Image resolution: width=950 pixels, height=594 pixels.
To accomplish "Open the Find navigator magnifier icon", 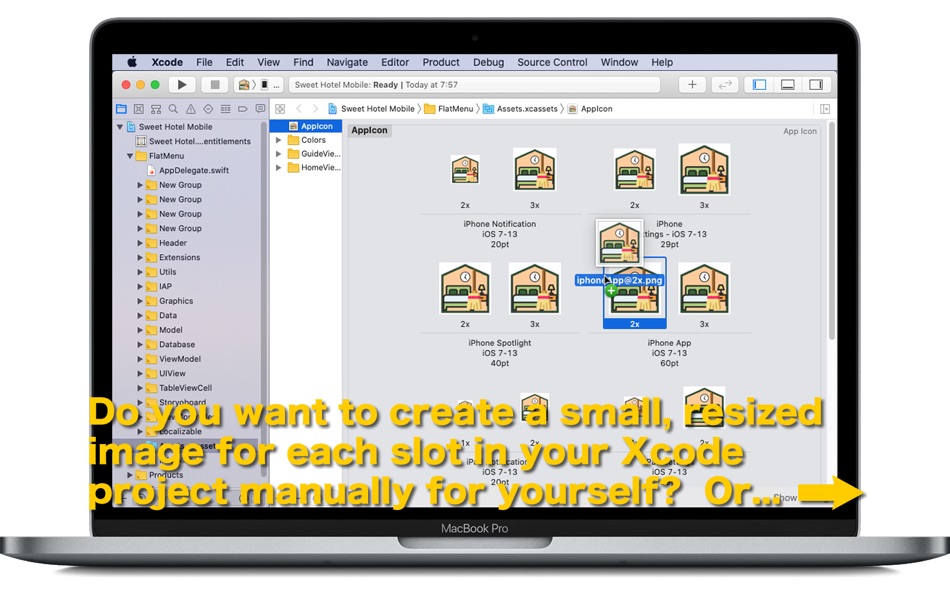I will [173, 109].
